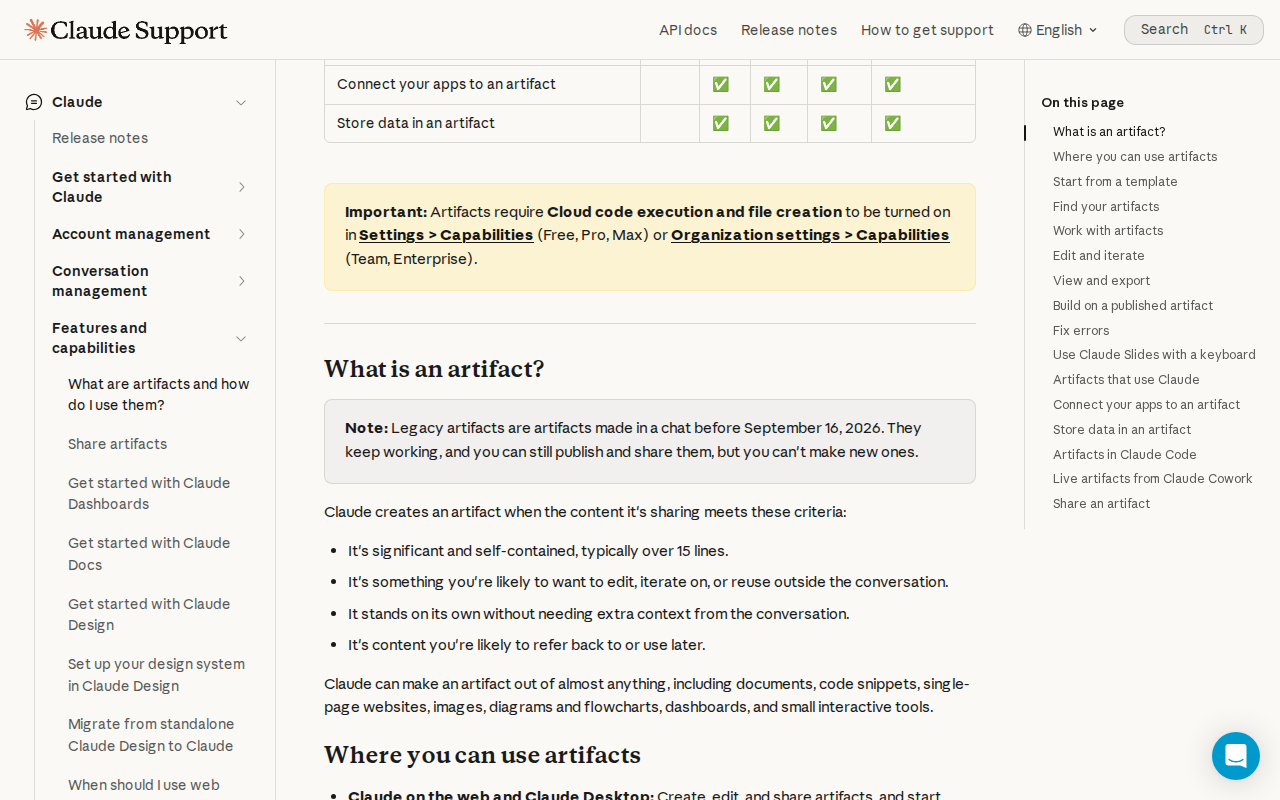
Task: Open Release notes in top navigation
Action: (x=789, y=30)
